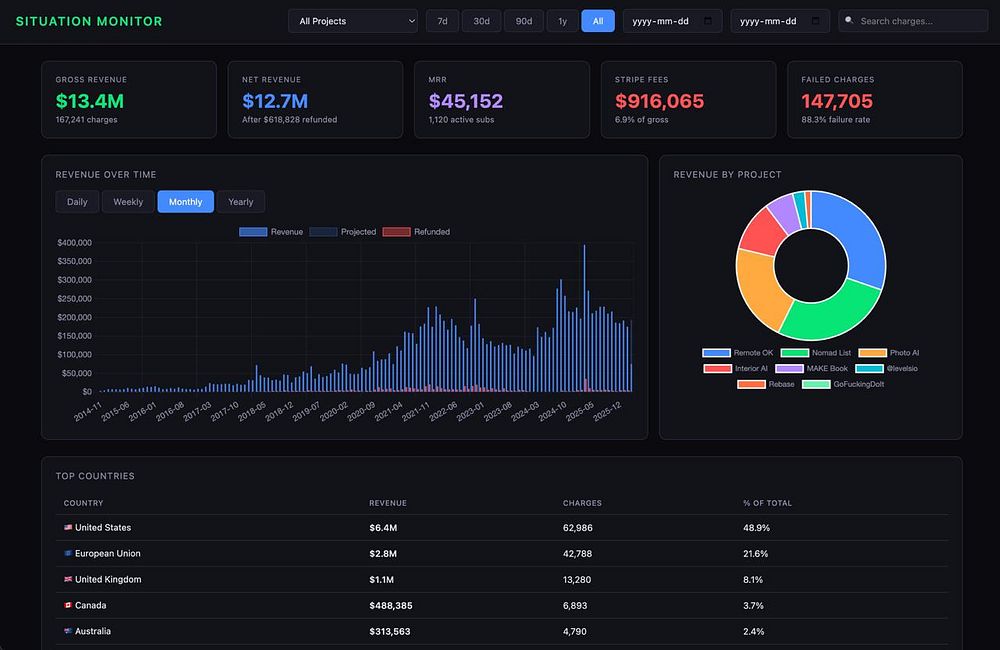Open calendar picker in first date field
Viewport: 1000px width, 650px height.
tap(708, 21)
